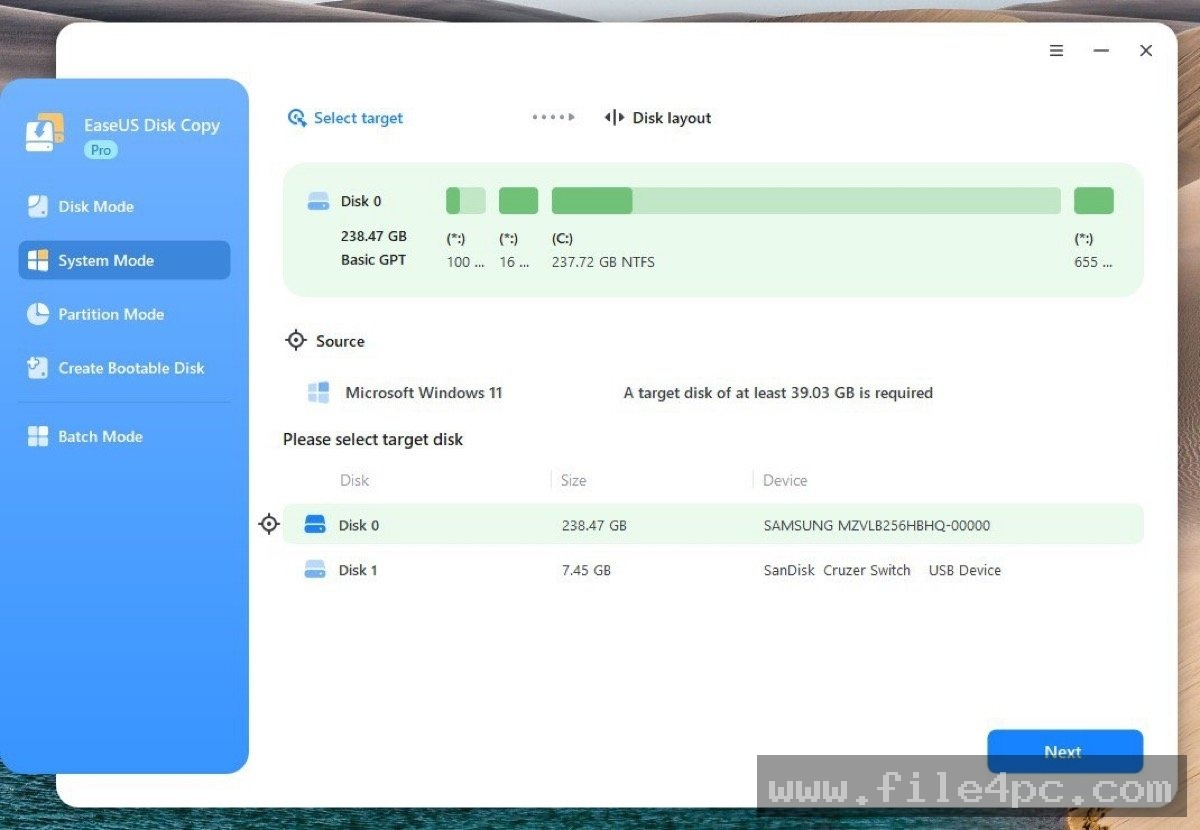
Task: Click the Batch Mode grid icon
Action: pos(37,436)
